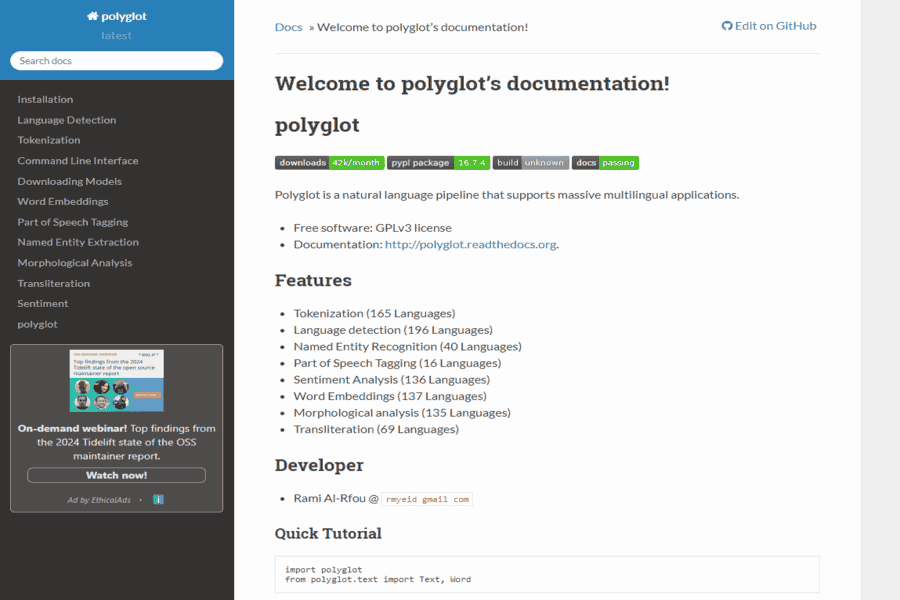Click 'Morphological analysis (135 Languages)' text
The height and width of the screenshot is (600, 900).
[402, 413]
